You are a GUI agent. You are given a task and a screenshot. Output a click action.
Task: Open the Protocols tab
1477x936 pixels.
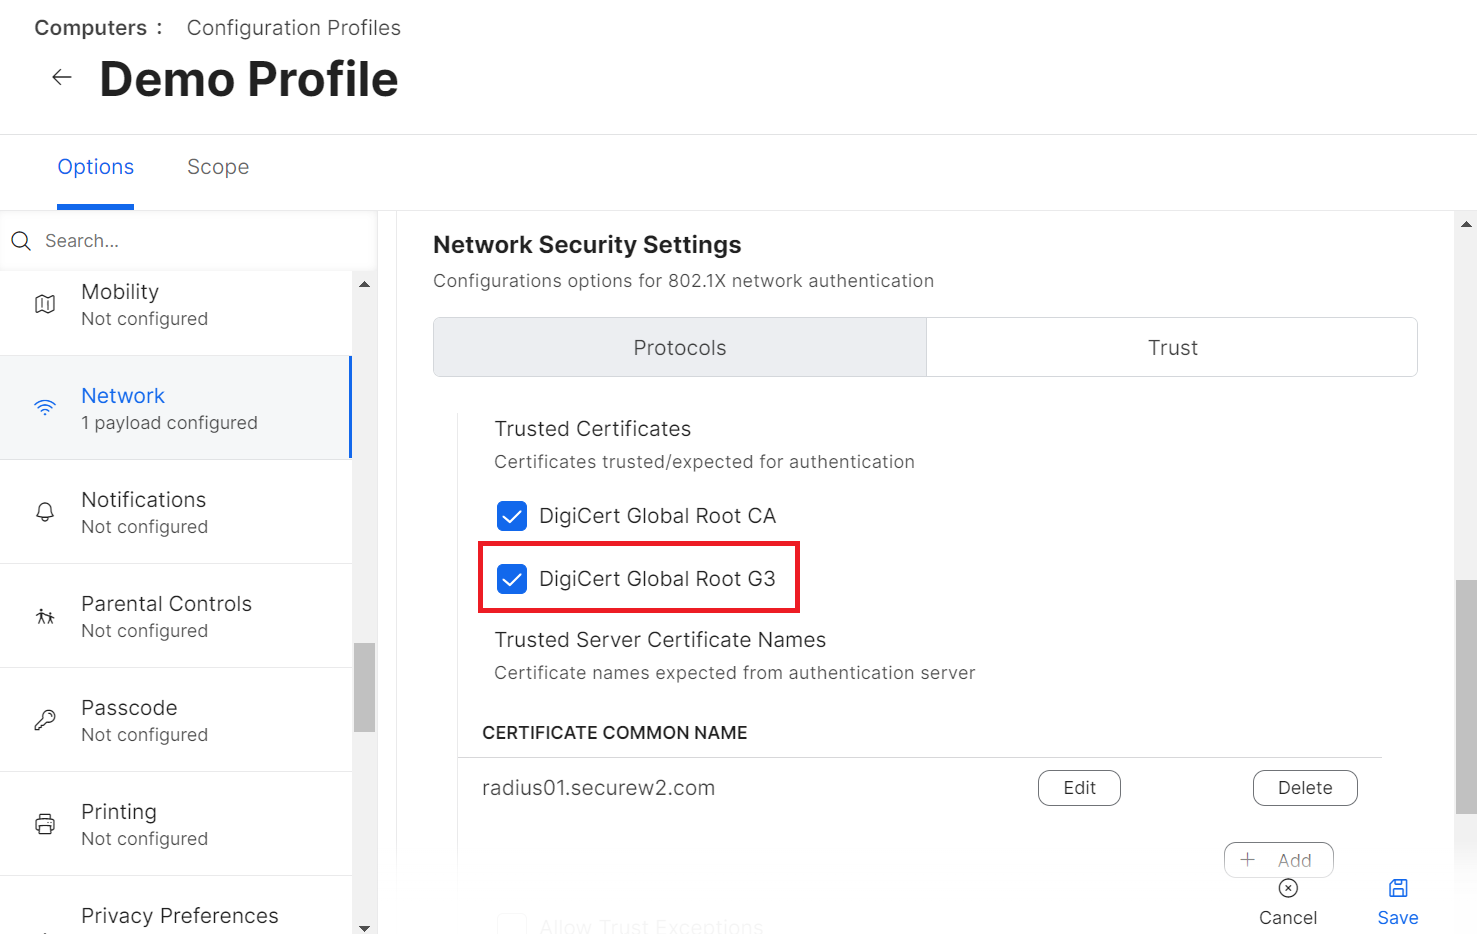680,347
